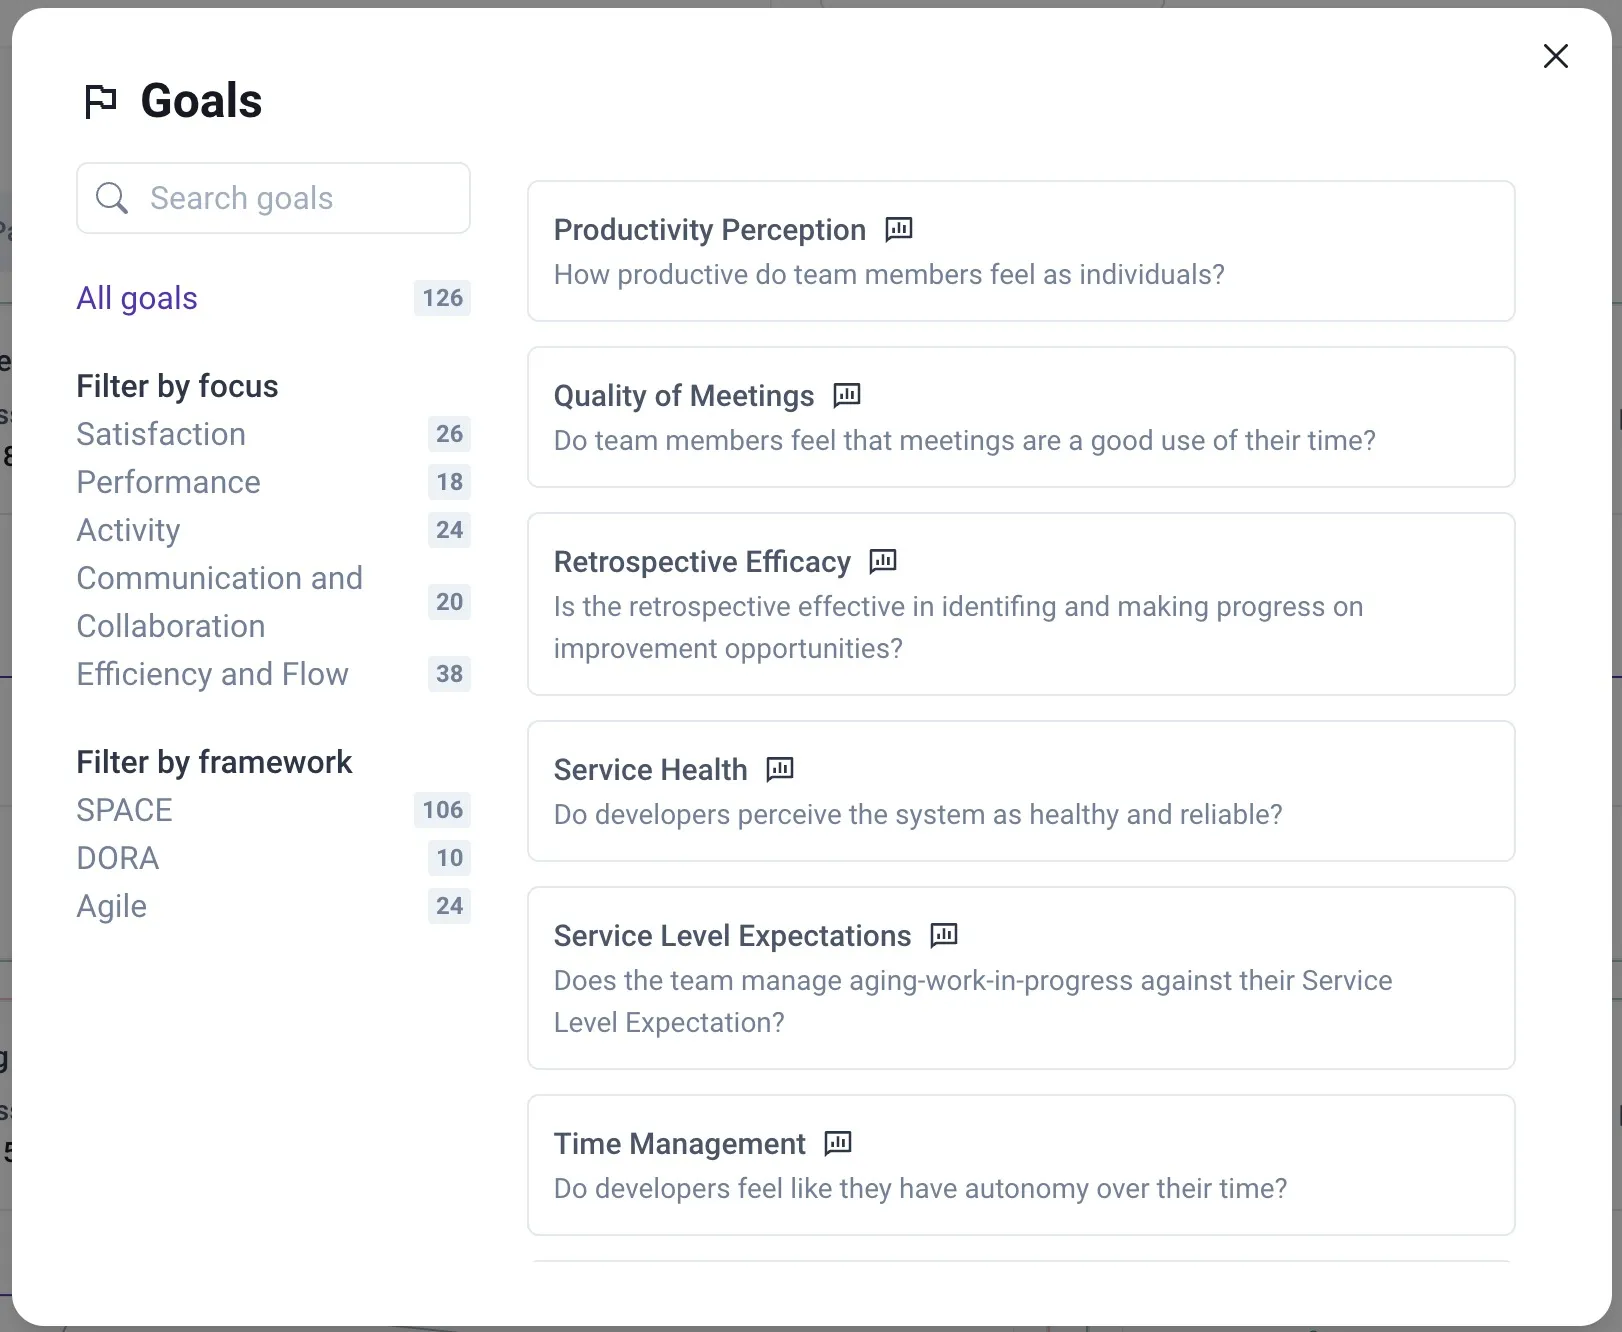Select Efficiency and Flow filter

(x=212, y=674)
